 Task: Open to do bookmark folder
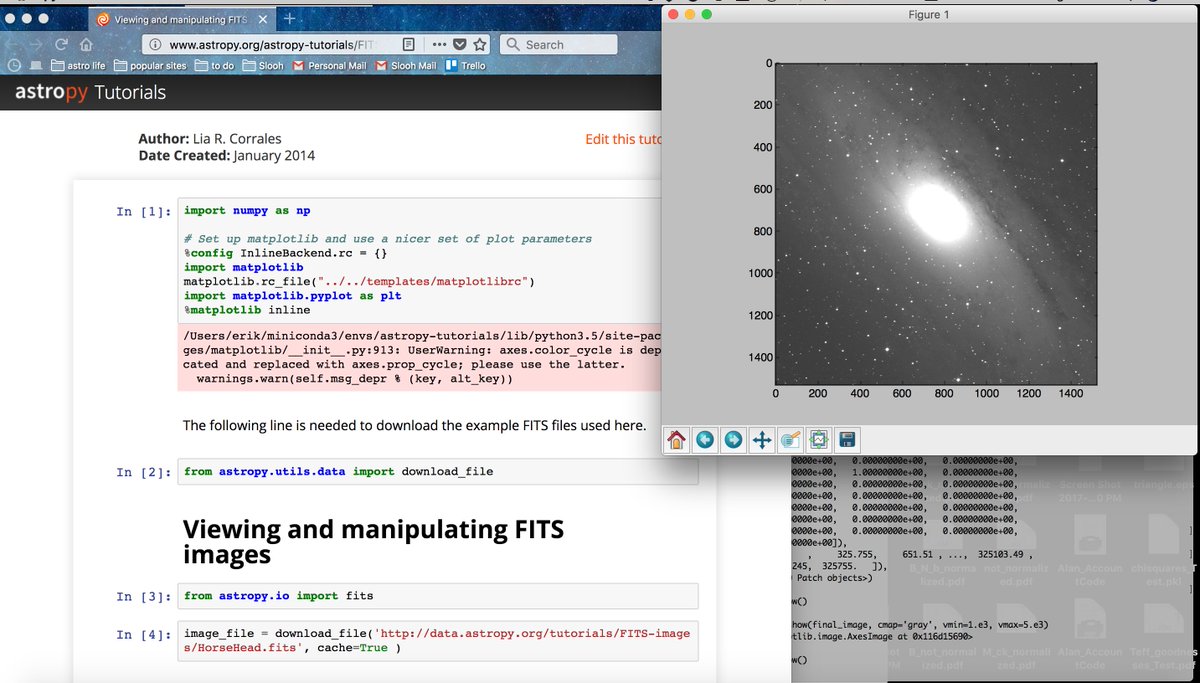click(x=214, y=66)
